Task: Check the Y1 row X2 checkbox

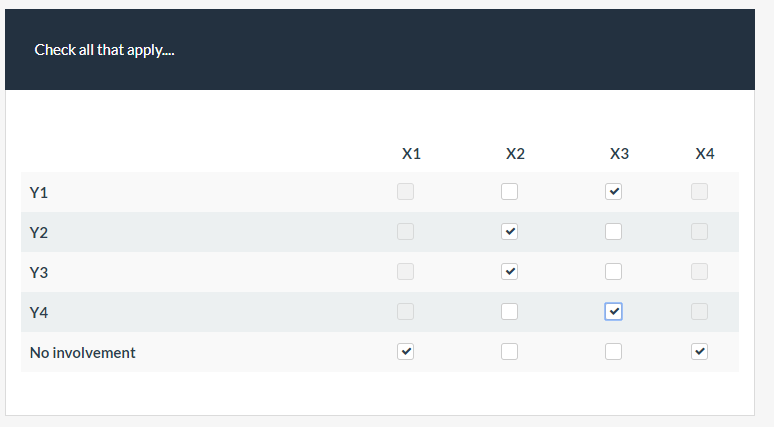Action: point(510,192)
